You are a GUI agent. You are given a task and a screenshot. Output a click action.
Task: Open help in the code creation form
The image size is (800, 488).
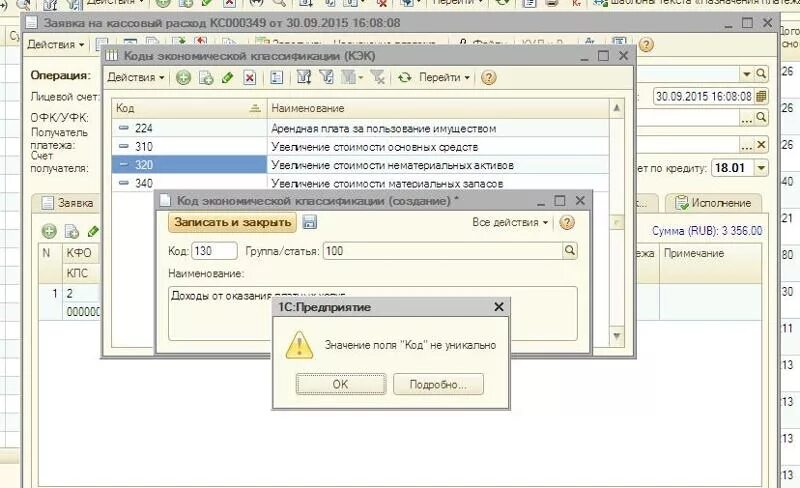pos(566,223)
